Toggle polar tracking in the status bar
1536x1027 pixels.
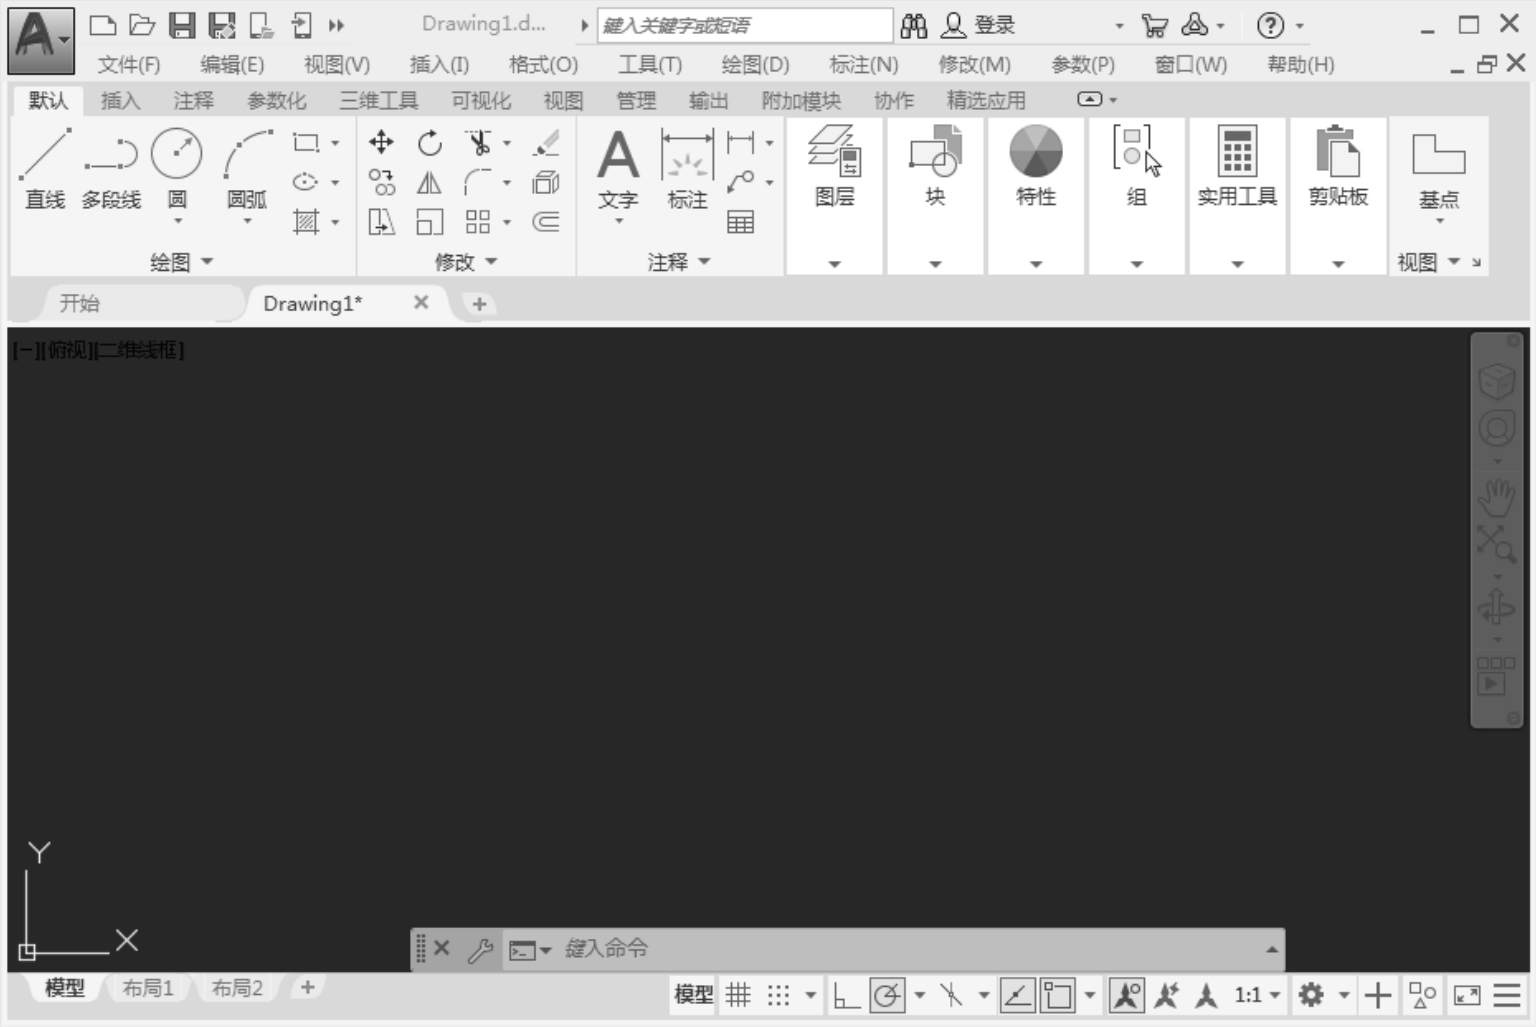[x=887, y=995]
